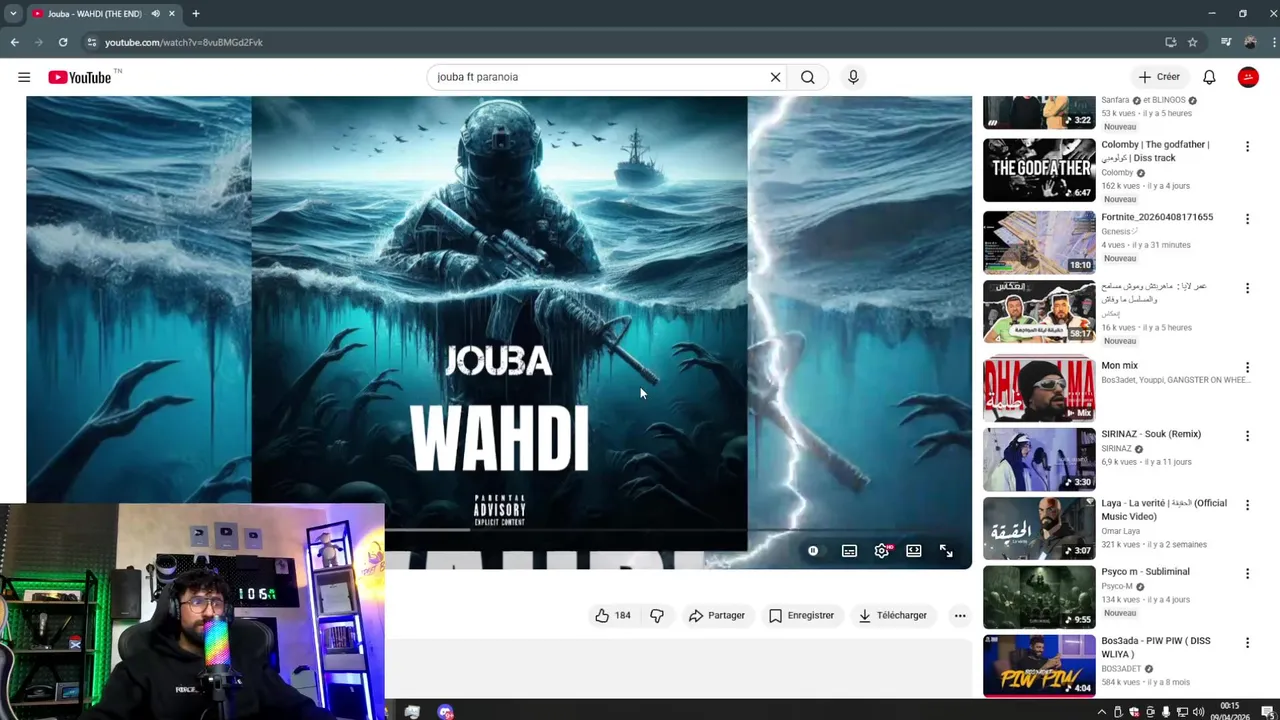
Task: Like the video with 184 likes
Action: click(x=613, y=615)
